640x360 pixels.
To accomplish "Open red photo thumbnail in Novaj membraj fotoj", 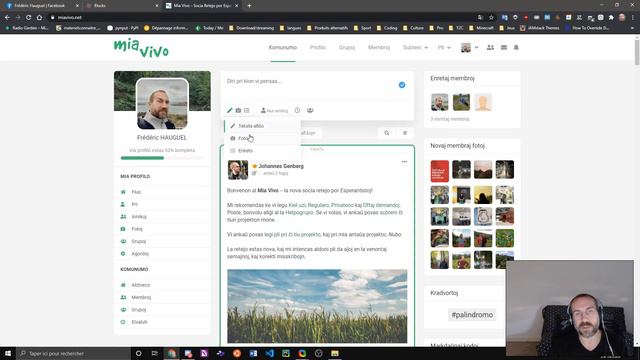I will pos(440,171).
